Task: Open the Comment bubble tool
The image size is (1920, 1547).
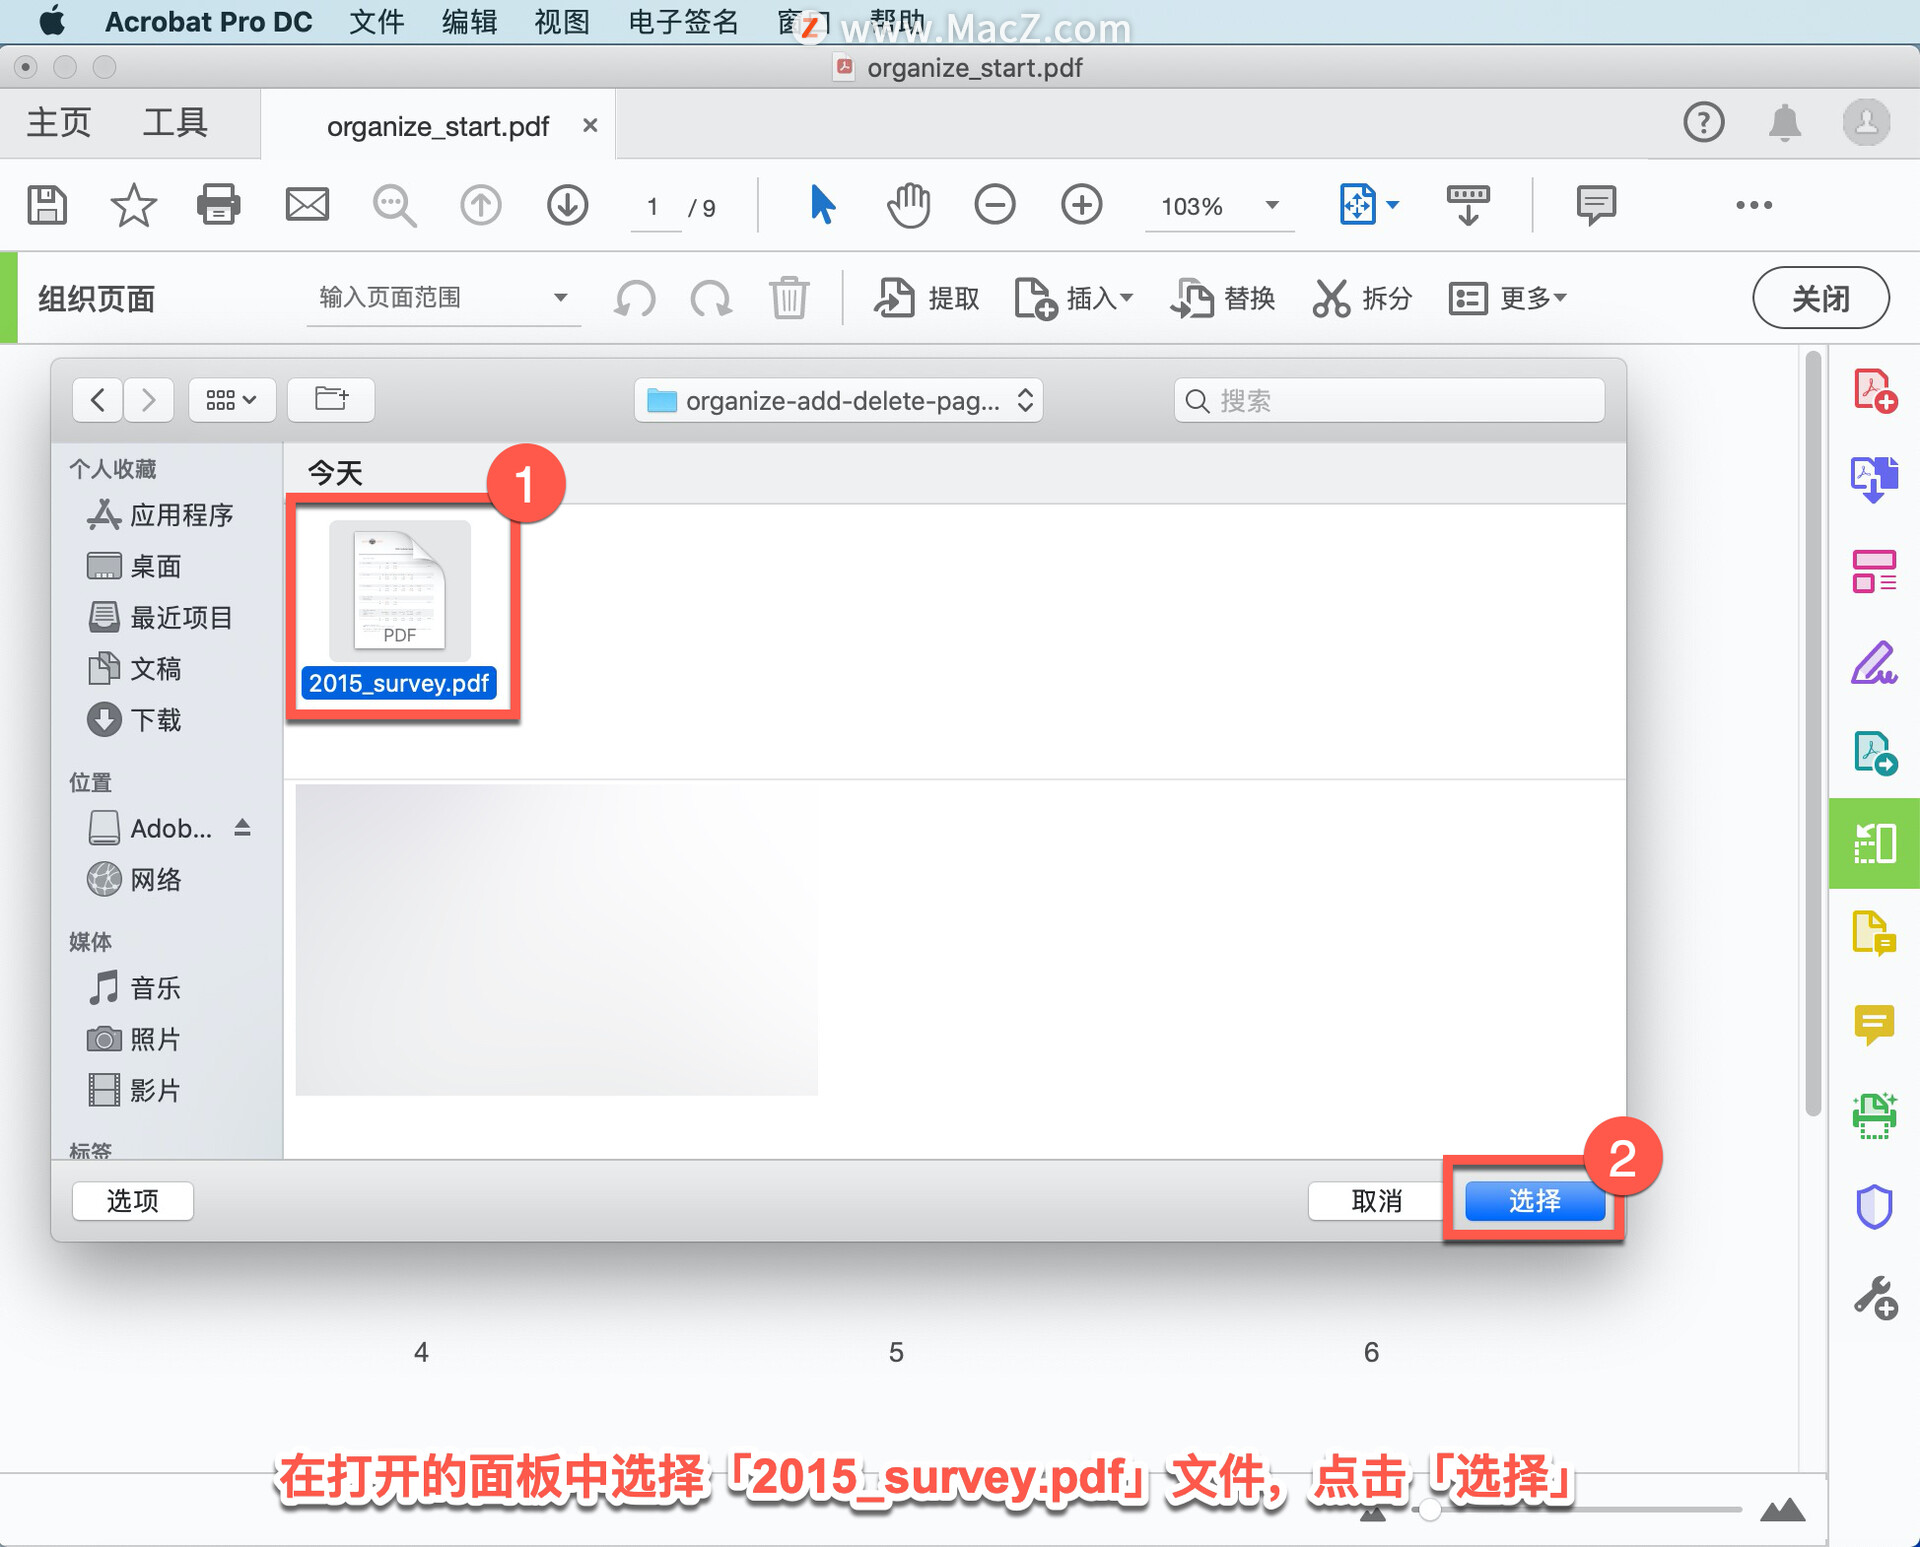Action: point(1596,205)
